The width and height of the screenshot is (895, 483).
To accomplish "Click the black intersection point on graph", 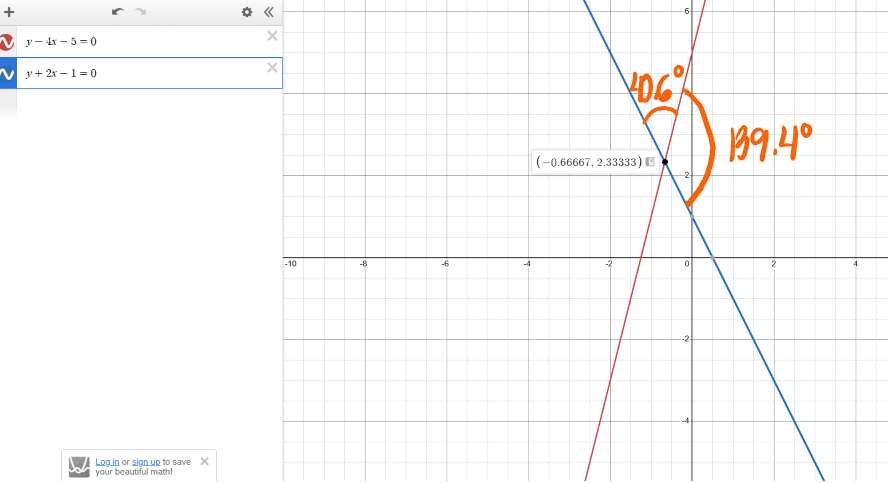I will tap(664, 162).
